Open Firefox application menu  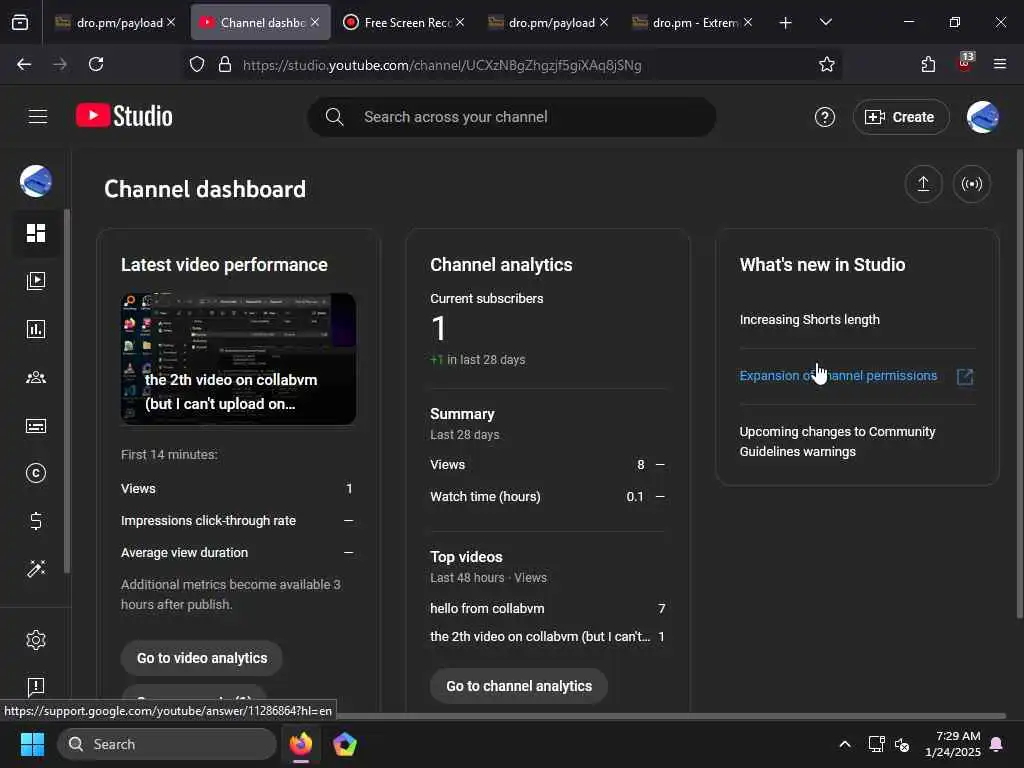(x=1000, y=64)
